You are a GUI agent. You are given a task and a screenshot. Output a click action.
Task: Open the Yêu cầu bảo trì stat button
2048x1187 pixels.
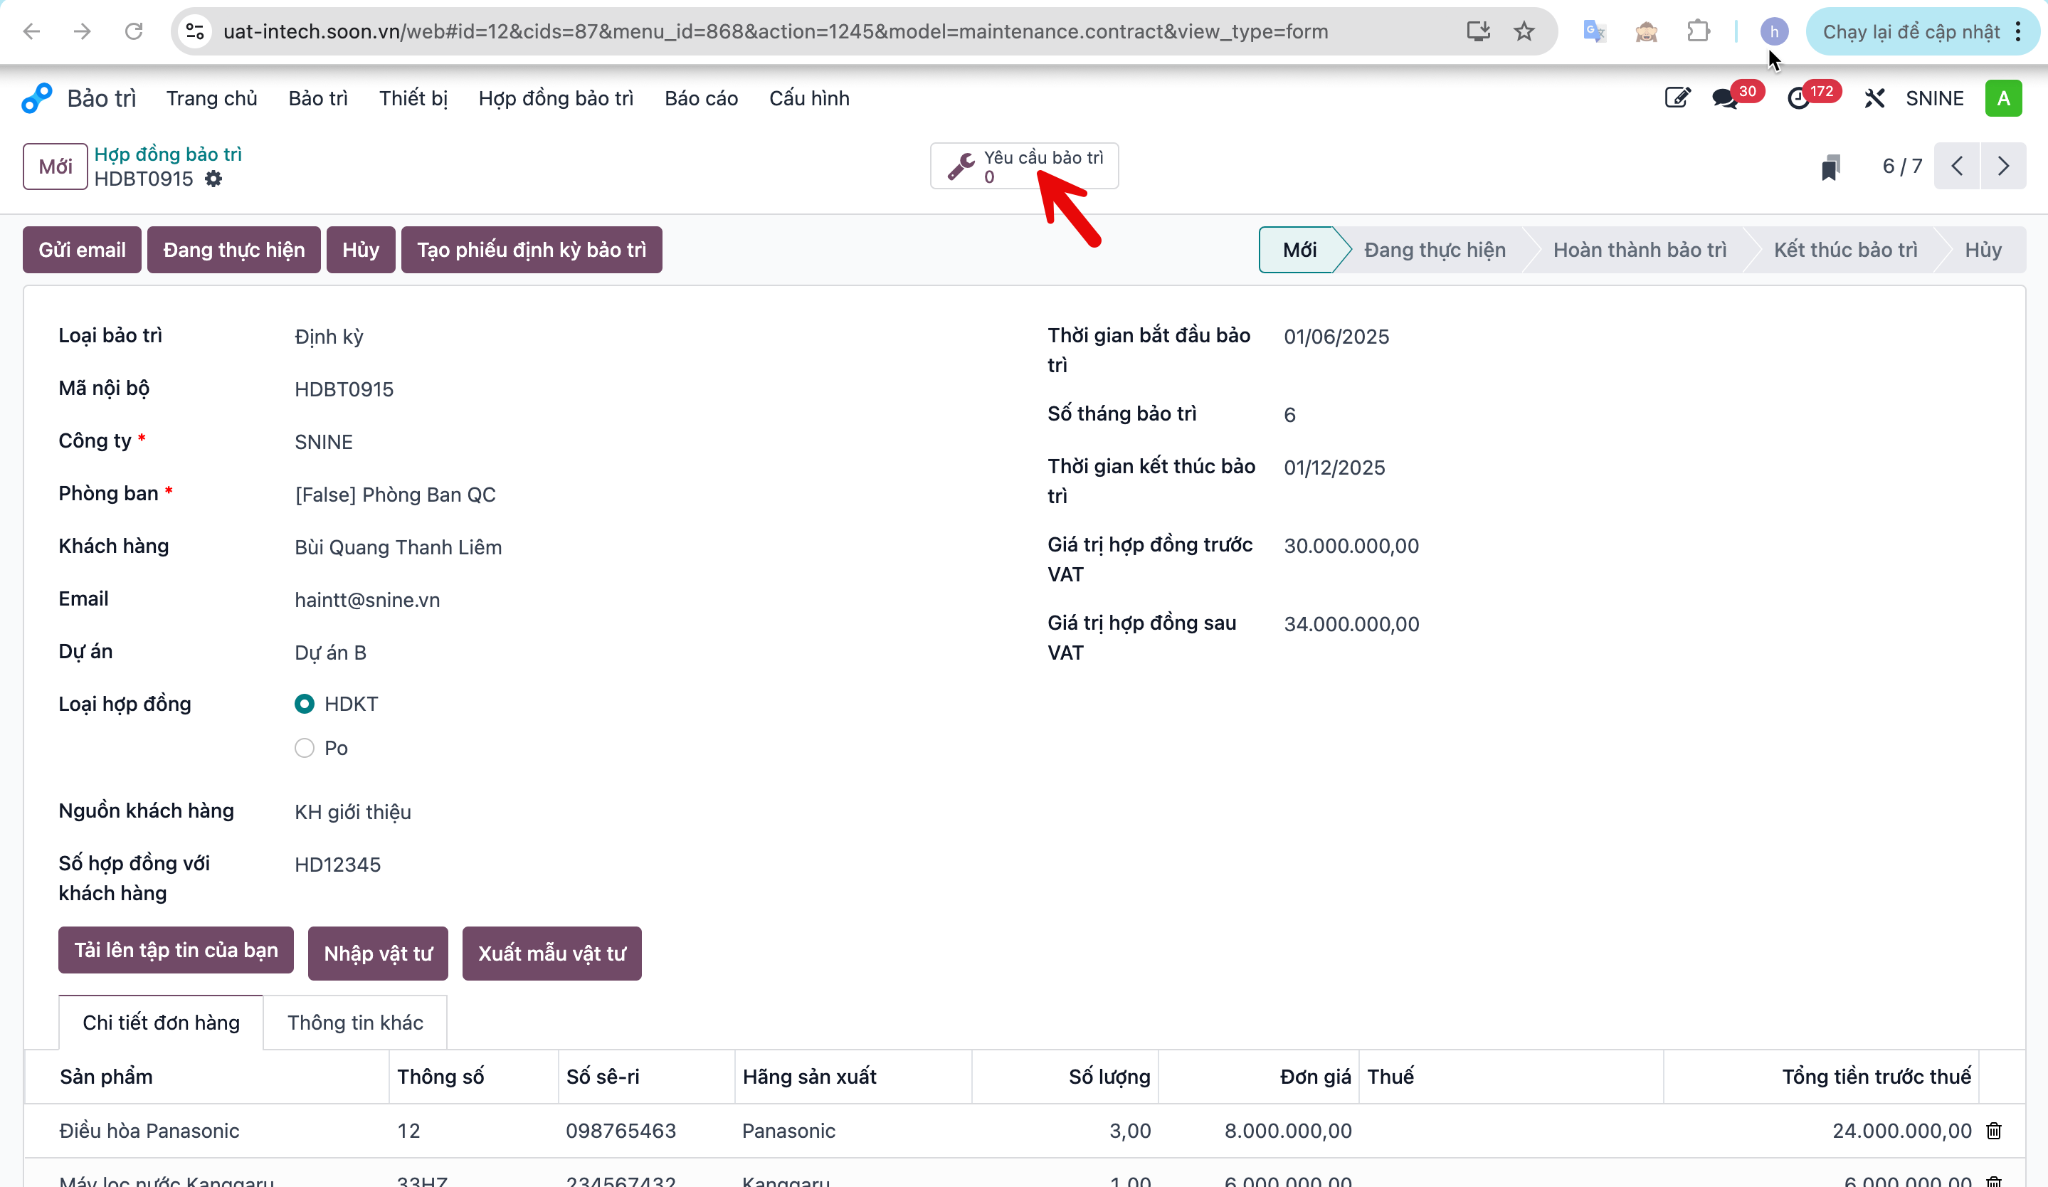click(1024, 166)
